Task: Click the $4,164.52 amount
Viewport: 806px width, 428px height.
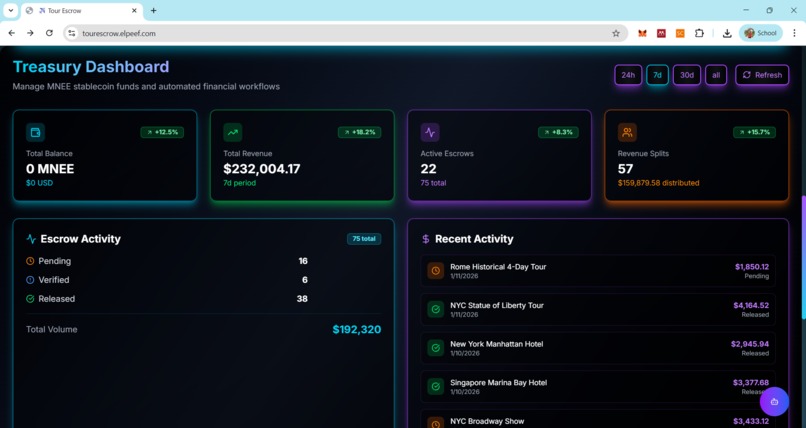Action: [751, 305]
